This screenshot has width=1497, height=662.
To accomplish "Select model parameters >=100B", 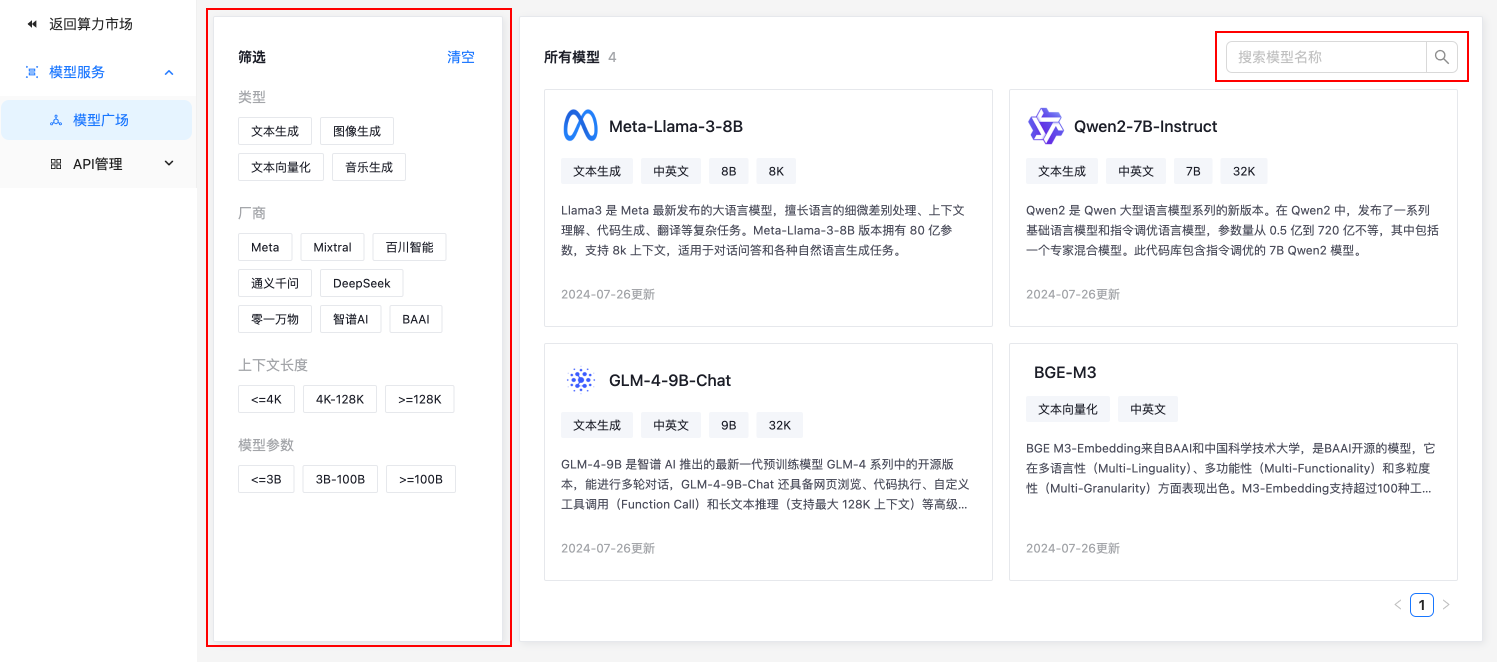I will click(421, 479).
